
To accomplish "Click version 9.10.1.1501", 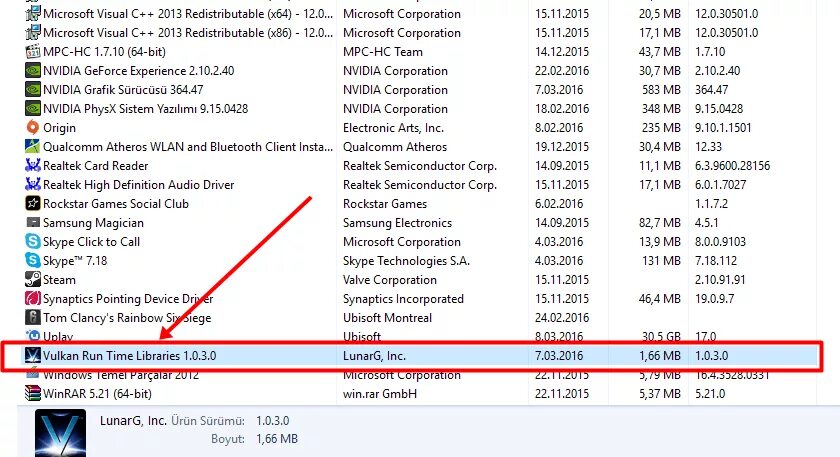I will point(723,128).
